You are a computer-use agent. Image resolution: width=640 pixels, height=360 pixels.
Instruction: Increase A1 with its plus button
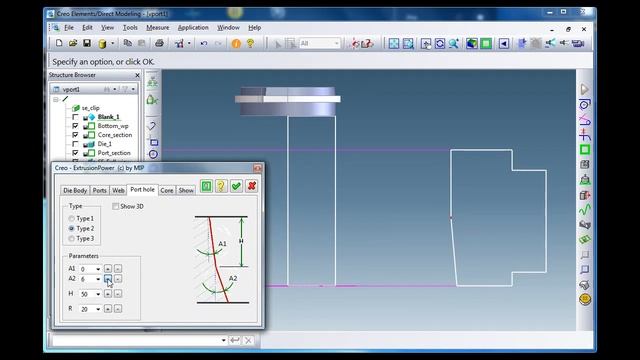click(x=108, y=269)
